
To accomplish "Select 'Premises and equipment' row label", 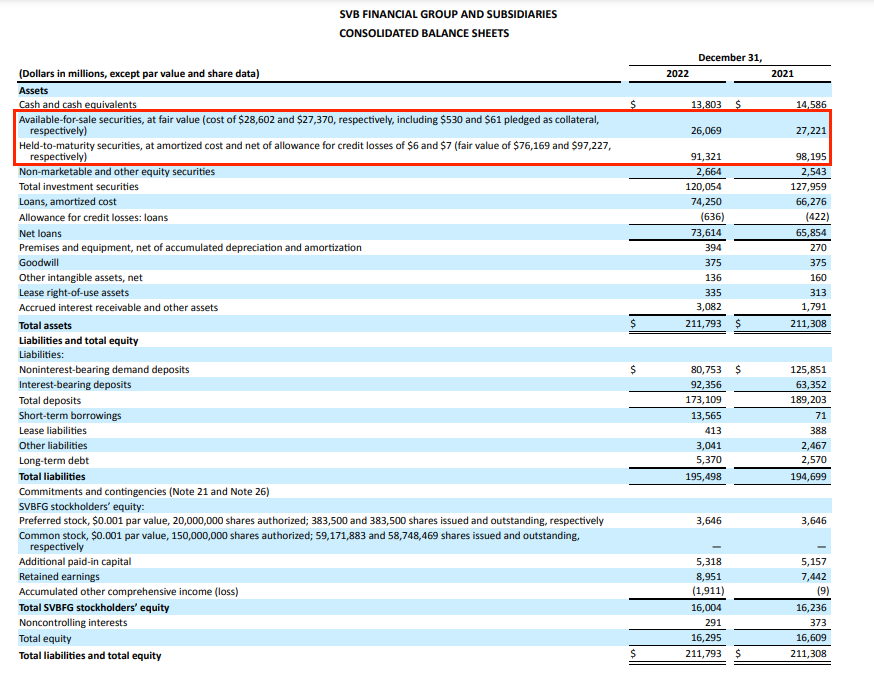I will click(190, 247).
